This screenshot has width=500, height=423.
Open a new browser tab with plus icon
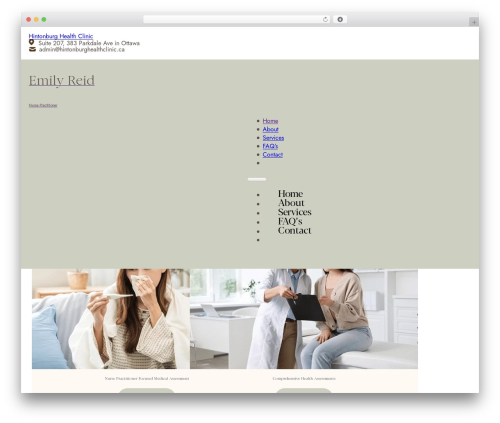(474, 22)
